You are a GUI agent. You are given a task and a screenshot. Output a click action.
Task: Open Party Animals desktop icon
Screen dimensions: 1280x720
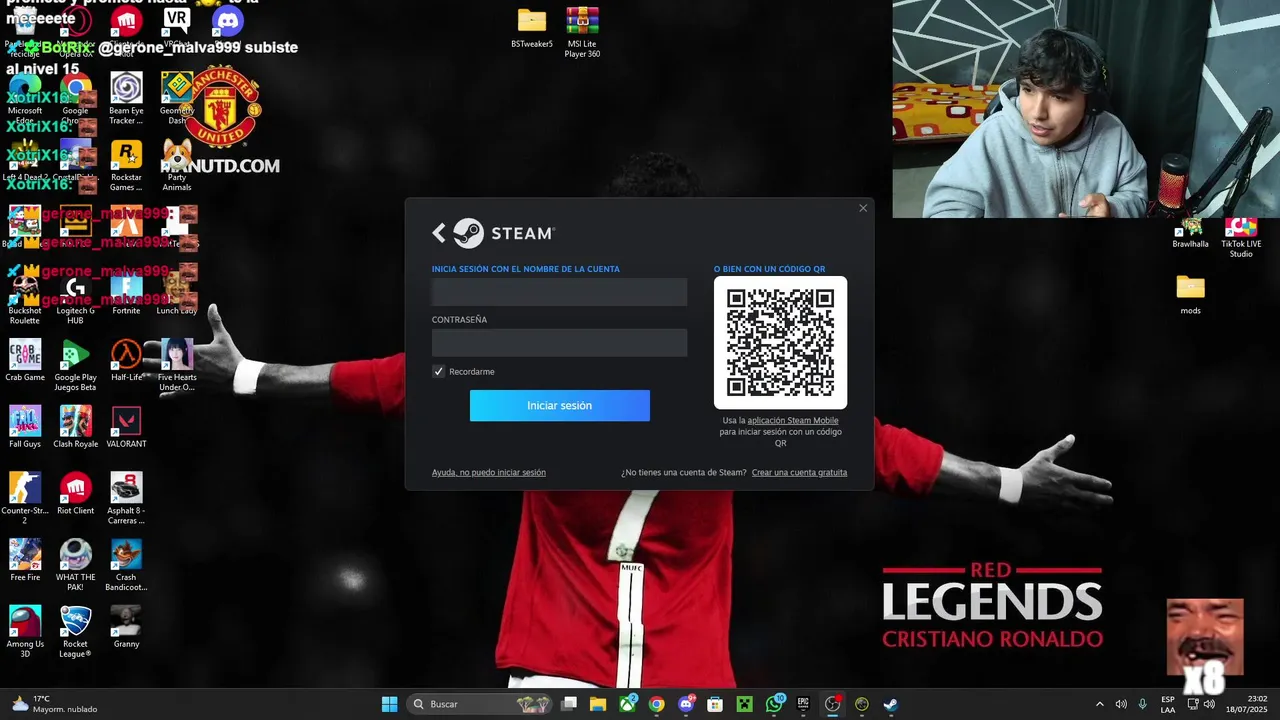(177, 165)
